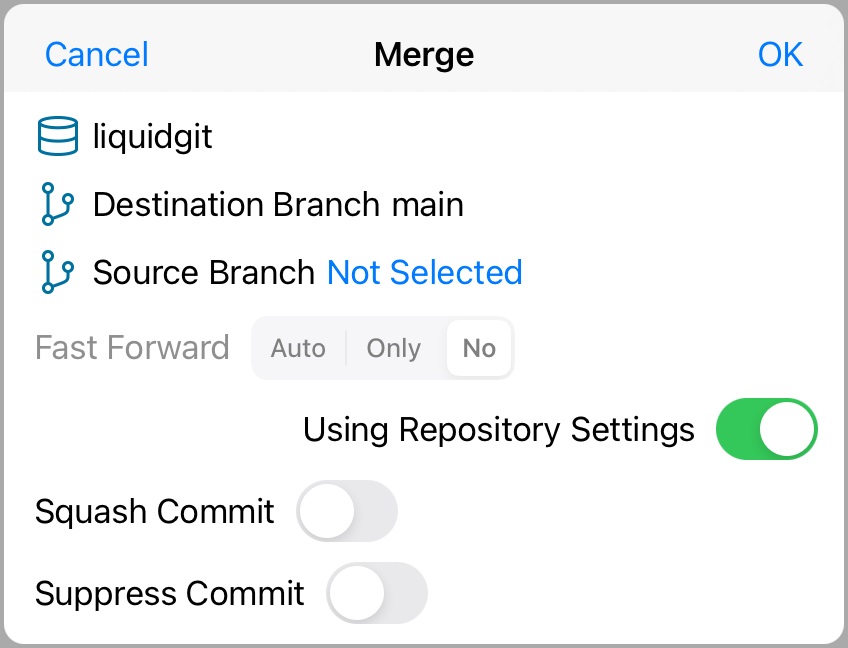
Task: Select Only fast forward mode
Action: (392, 348)
